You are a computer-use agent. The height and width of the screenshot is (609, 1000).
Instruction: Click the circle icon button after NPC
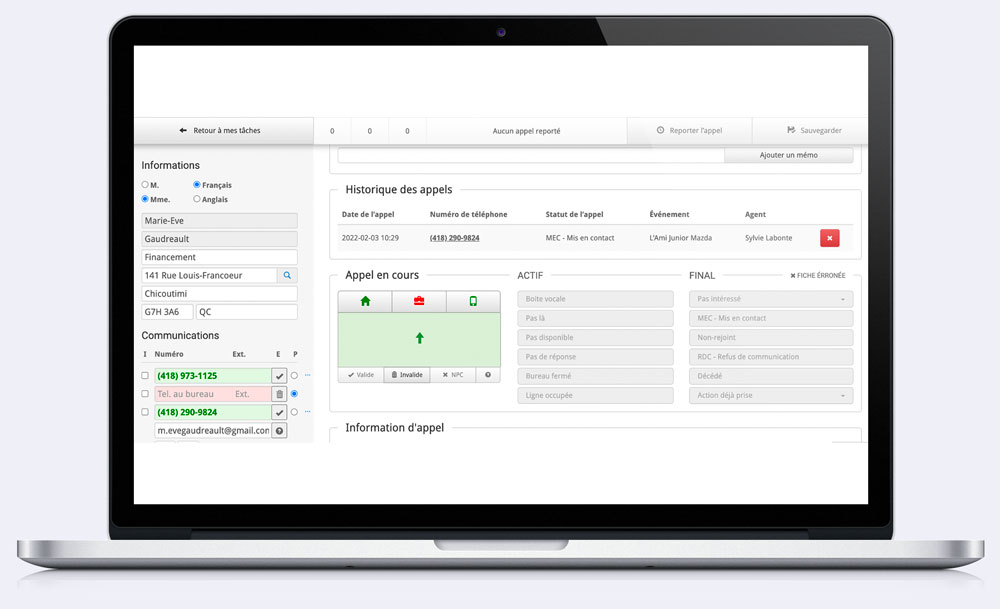[x=488, y=375]
